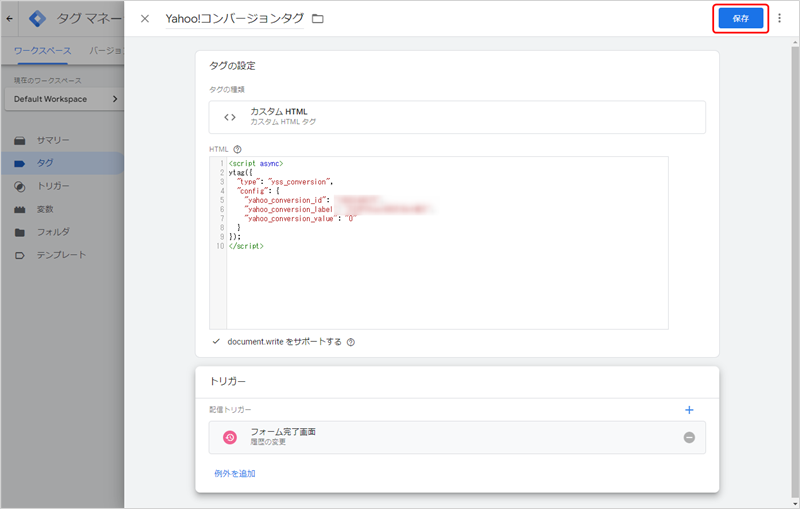
Task: Expand the Default Workspace selector
Action: click(x=64, y=99)
